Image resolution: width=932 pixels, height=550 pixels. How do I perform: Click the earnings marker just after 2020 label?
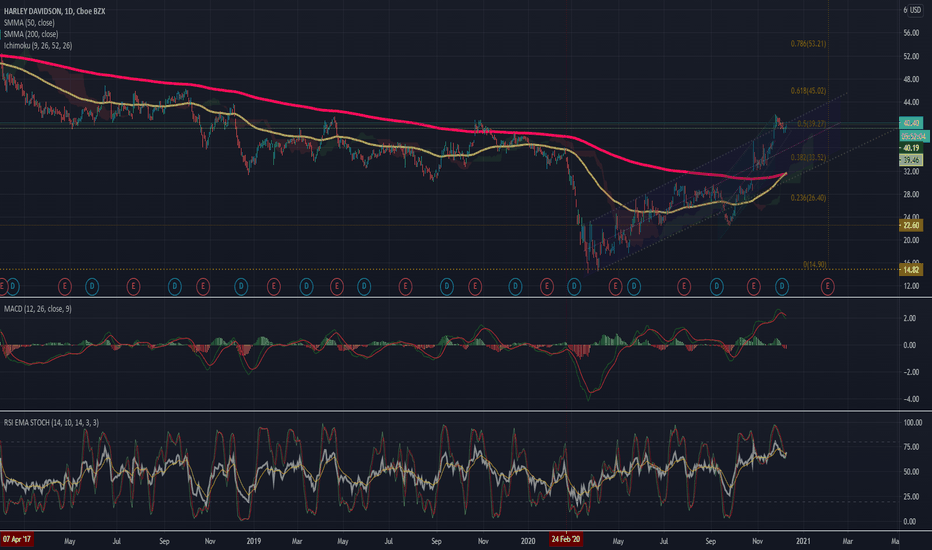(546, 287)
